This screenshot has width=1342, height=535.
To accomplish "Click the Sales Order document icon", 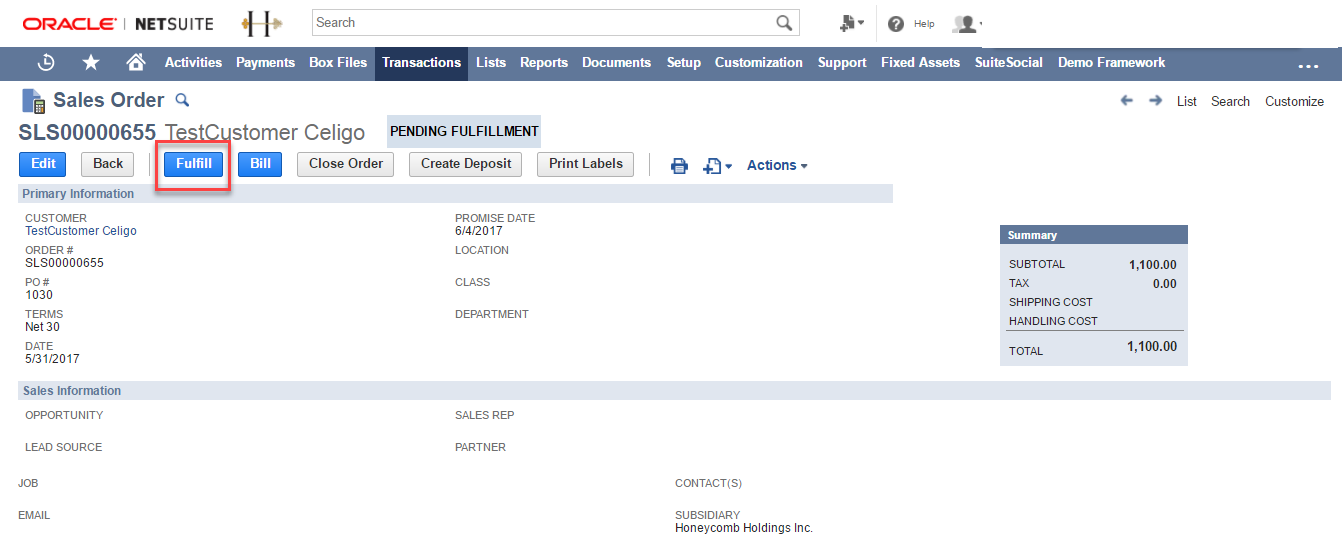I will coord(33,101).
